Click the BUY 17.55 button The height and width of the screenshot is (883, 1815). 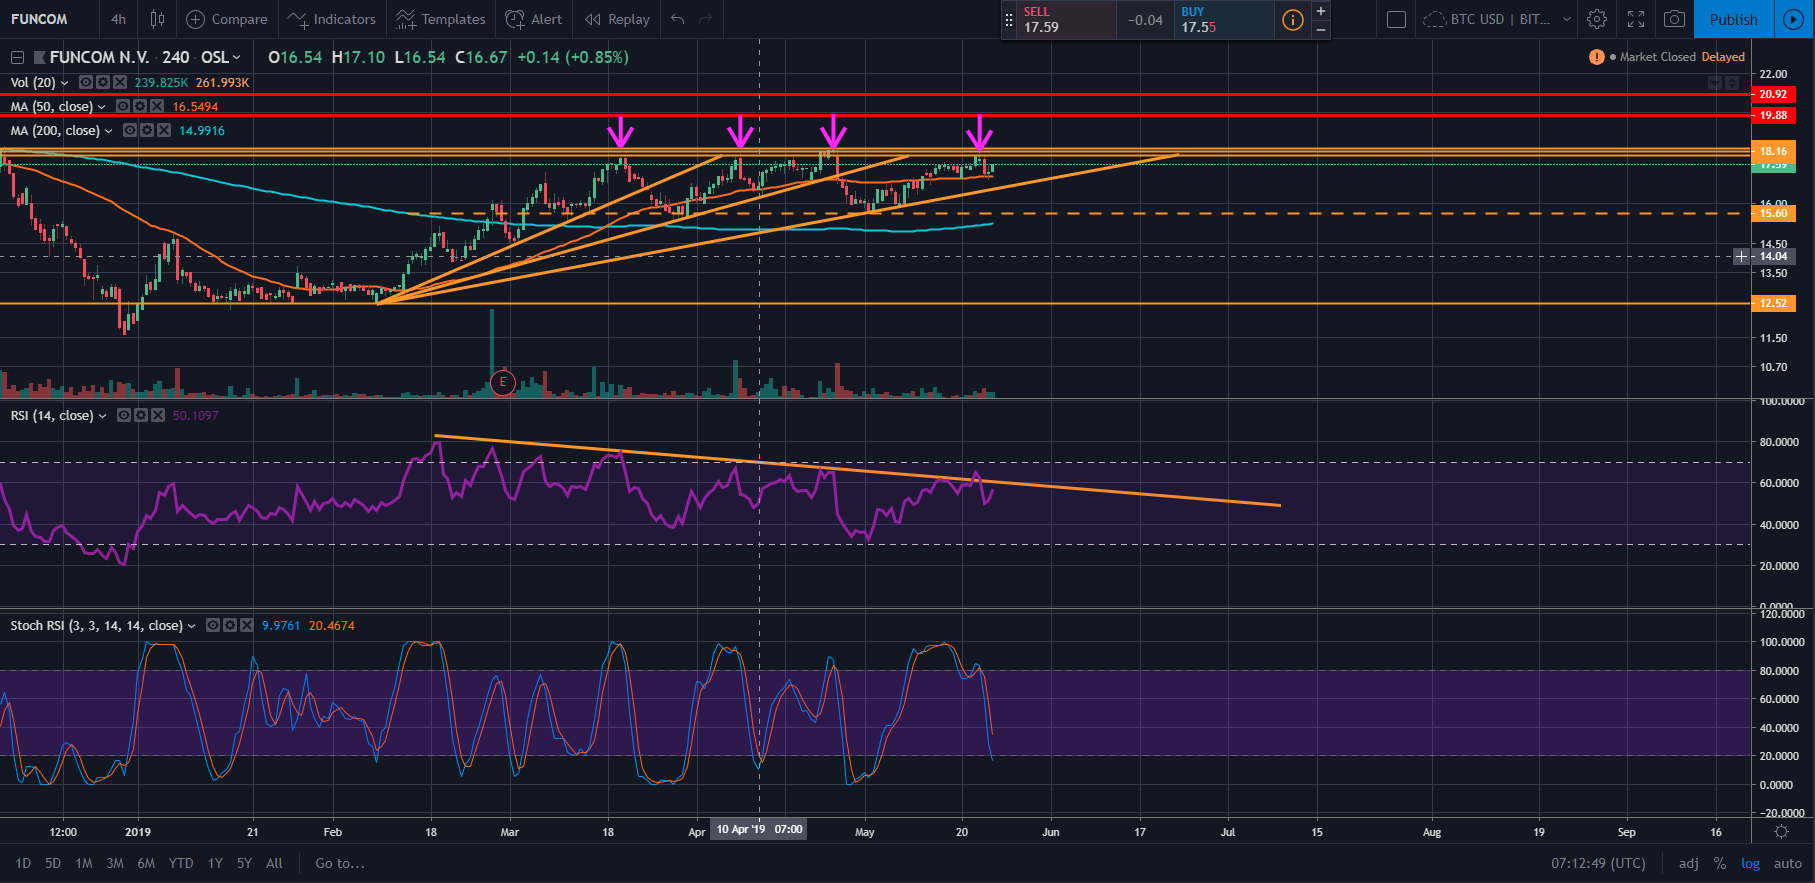[1224, 20]
